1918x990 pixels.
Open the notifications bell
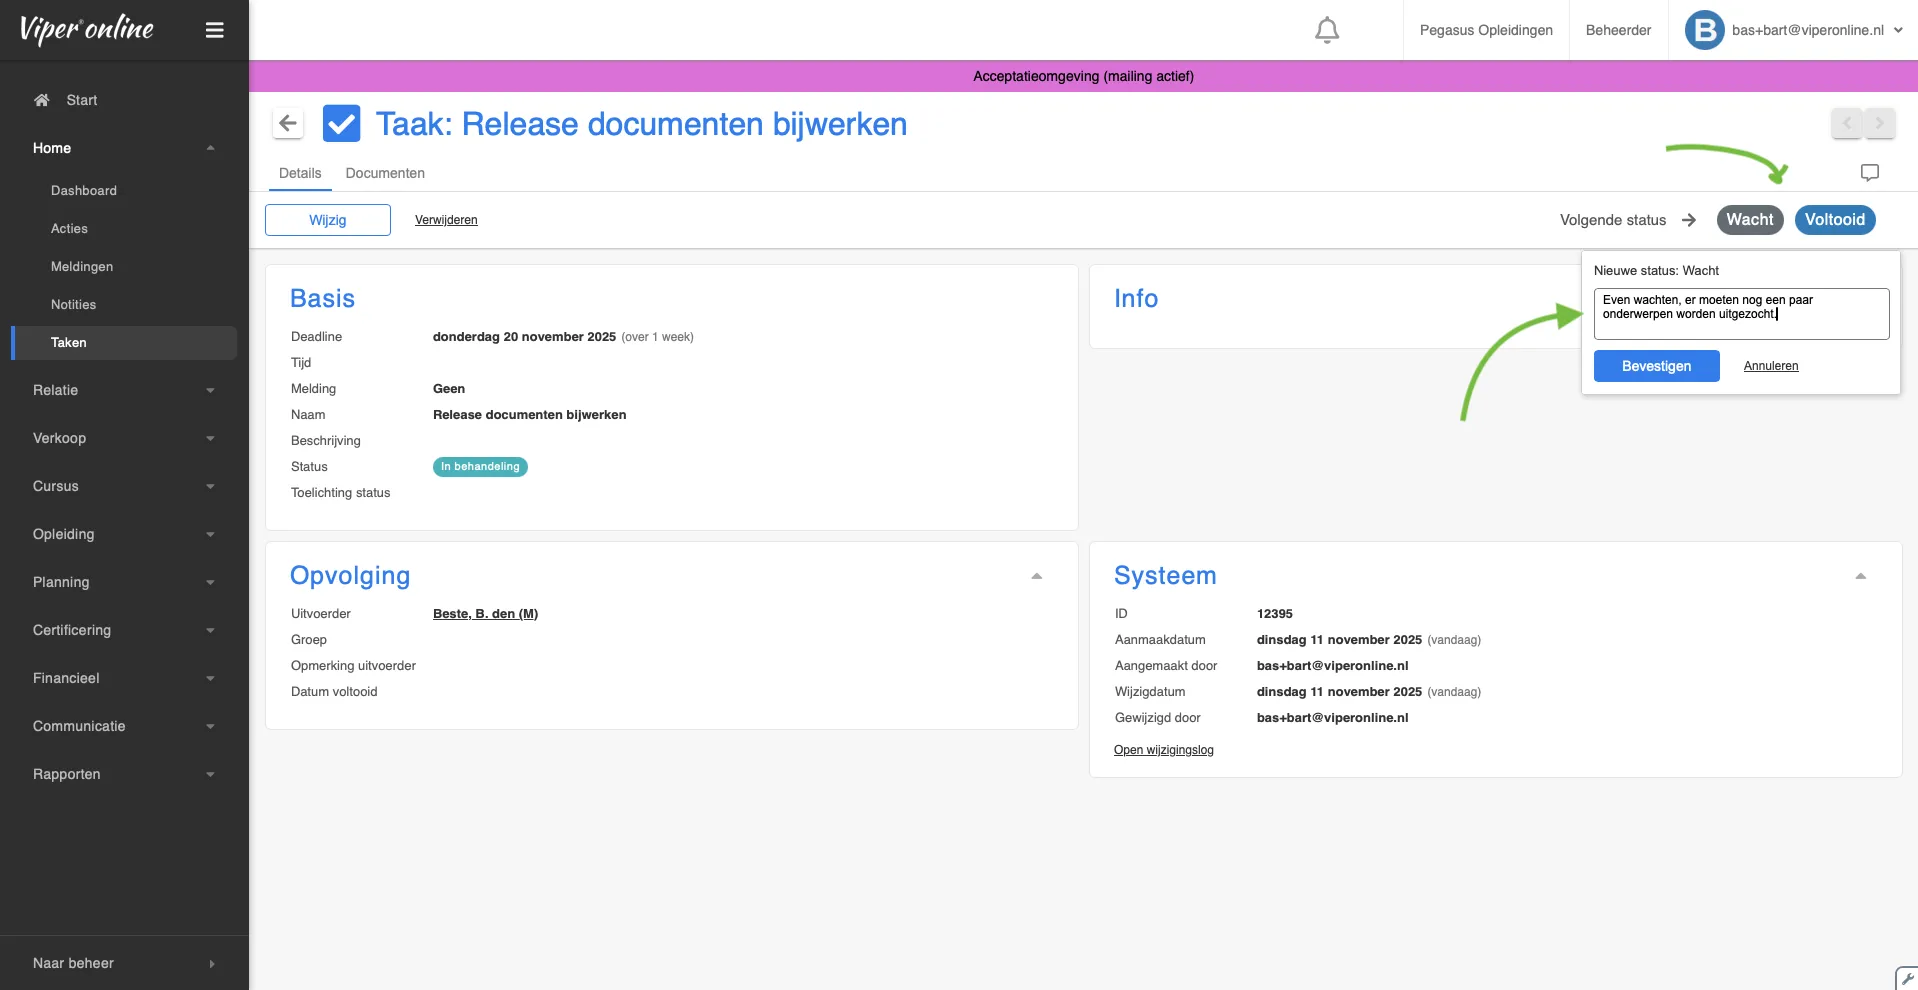(1326, 30)
